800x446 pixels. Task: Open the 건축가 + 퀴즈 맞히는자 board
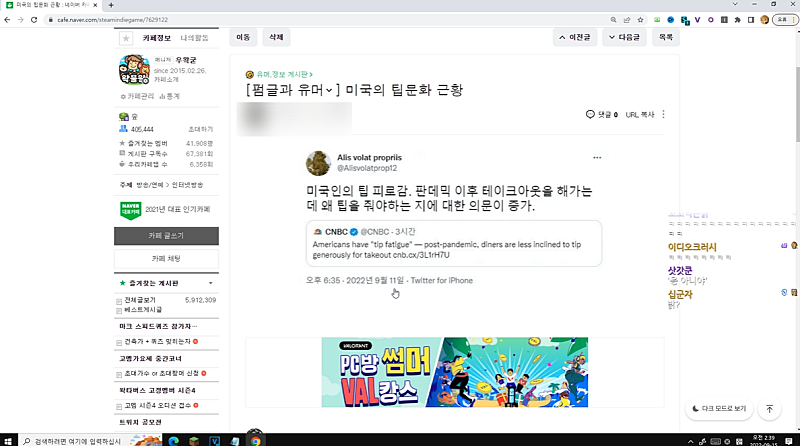(157, 341)
